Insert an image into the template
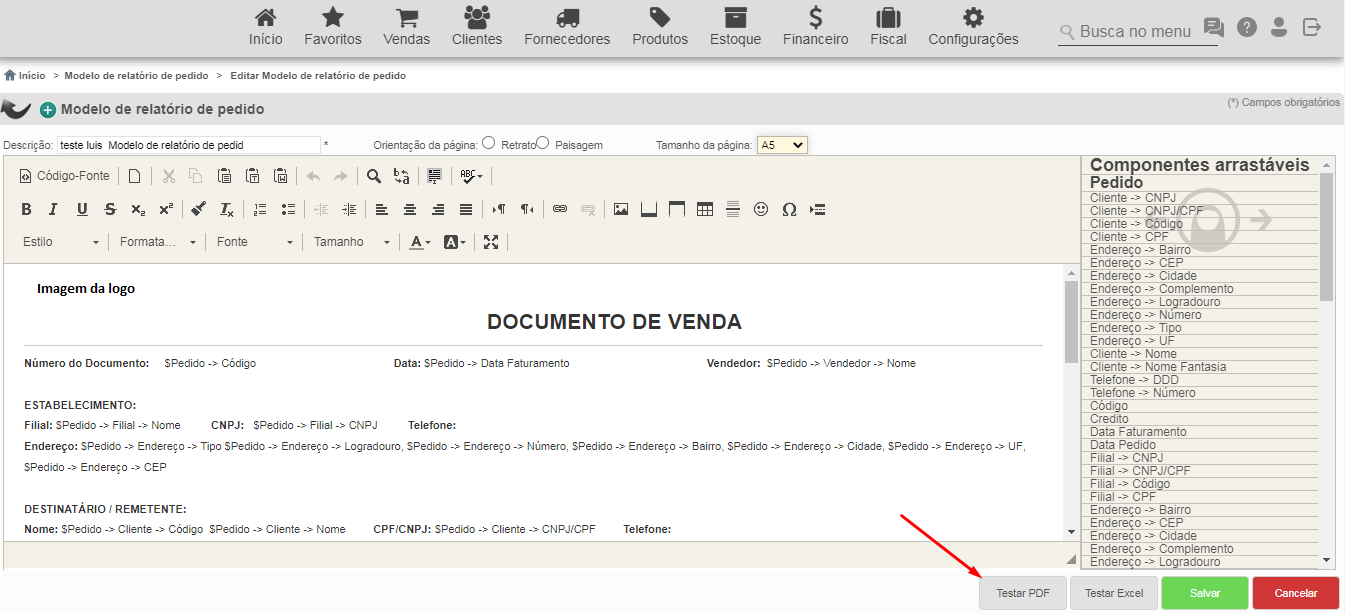The height and width of the screenshot is (613, 1345). tap(621, 209)
